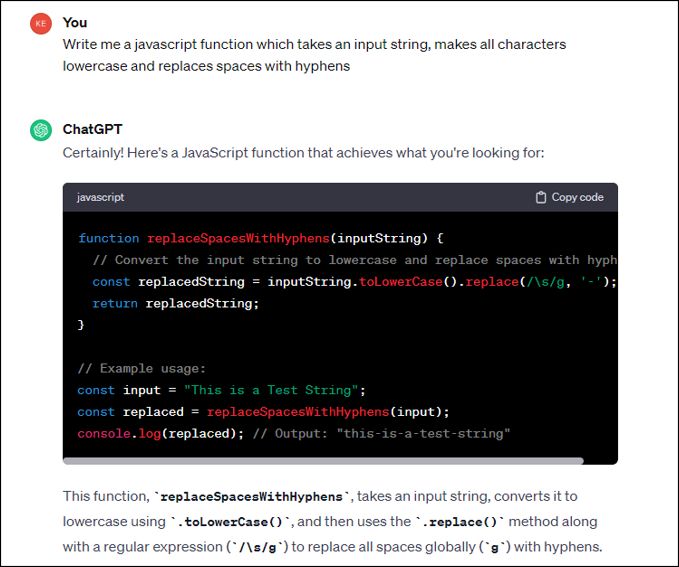Click the user prompt 'Write me a javascript function'
679x567 pixels.
314,55
